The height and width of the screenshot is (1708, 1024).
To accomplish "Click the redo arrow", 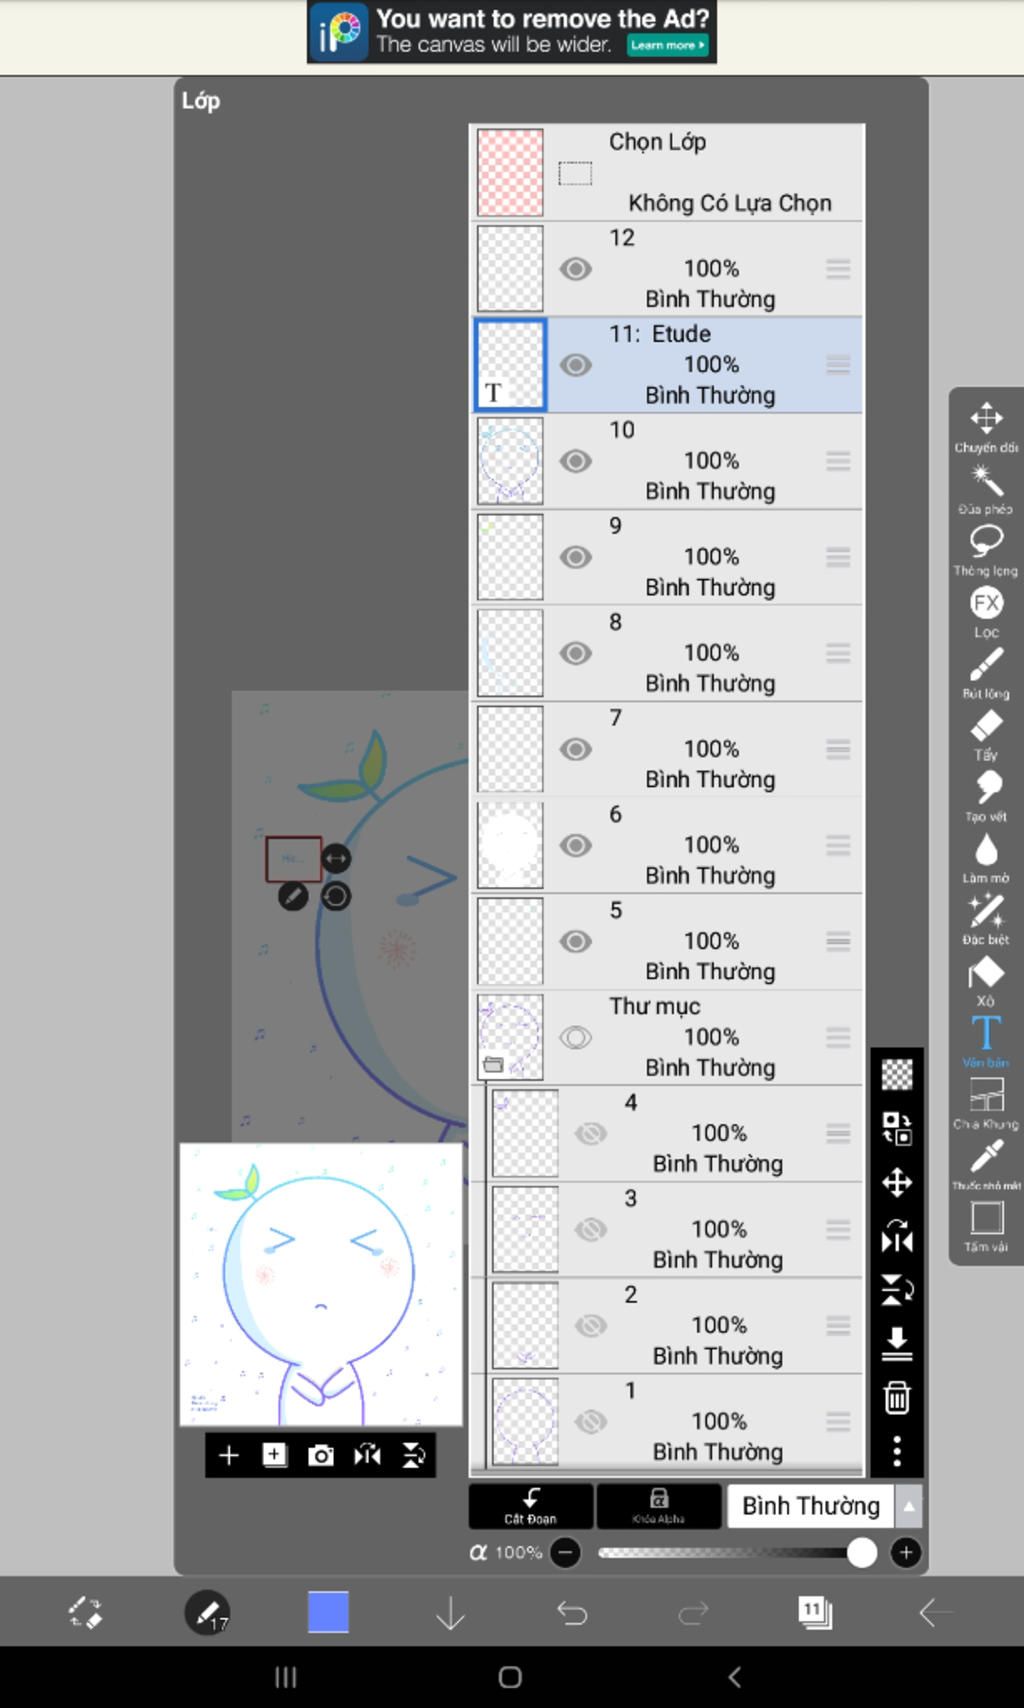I will click(x=693, y=1612).
